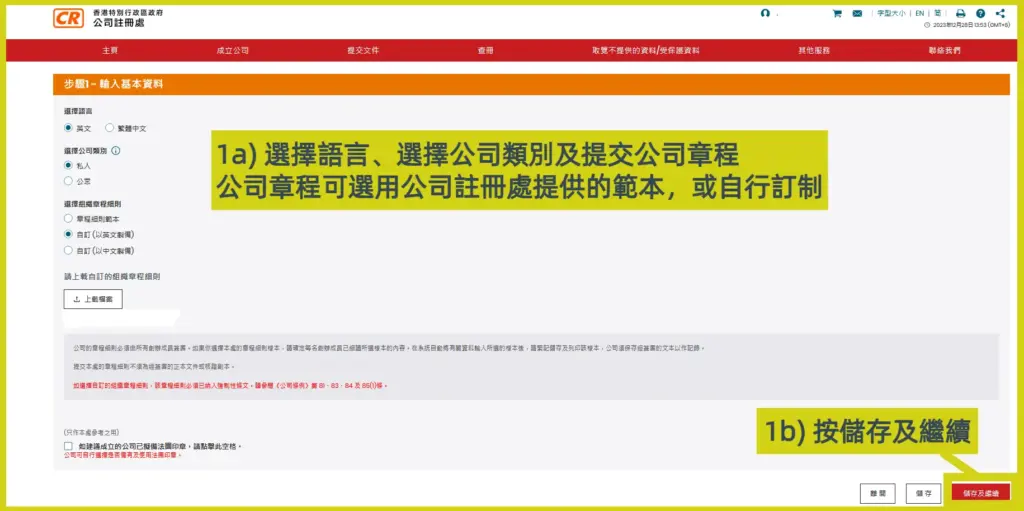
Task: Switch site language to EN
Action: tap(919, 14)
